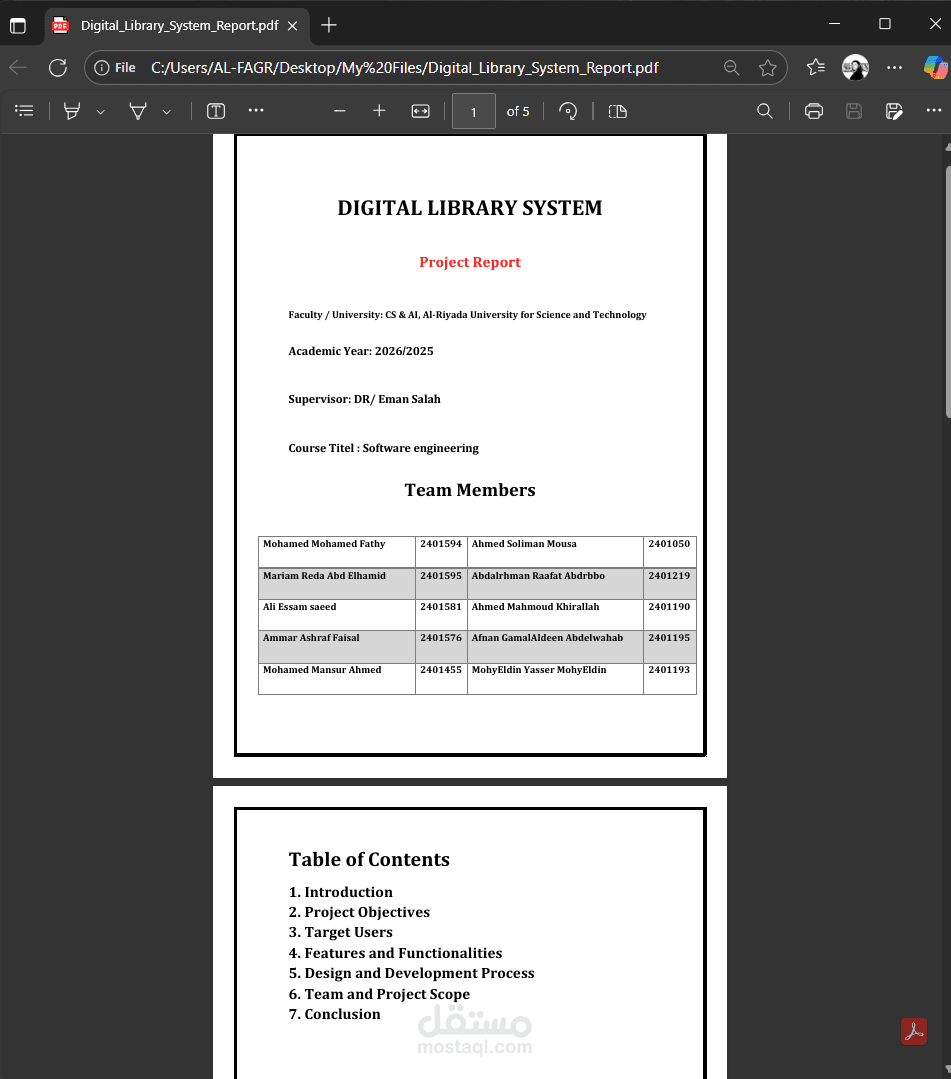This screenshot has height=1079, width=951.
Task: Open the Favorites list
Action: (x=815, y=67)
